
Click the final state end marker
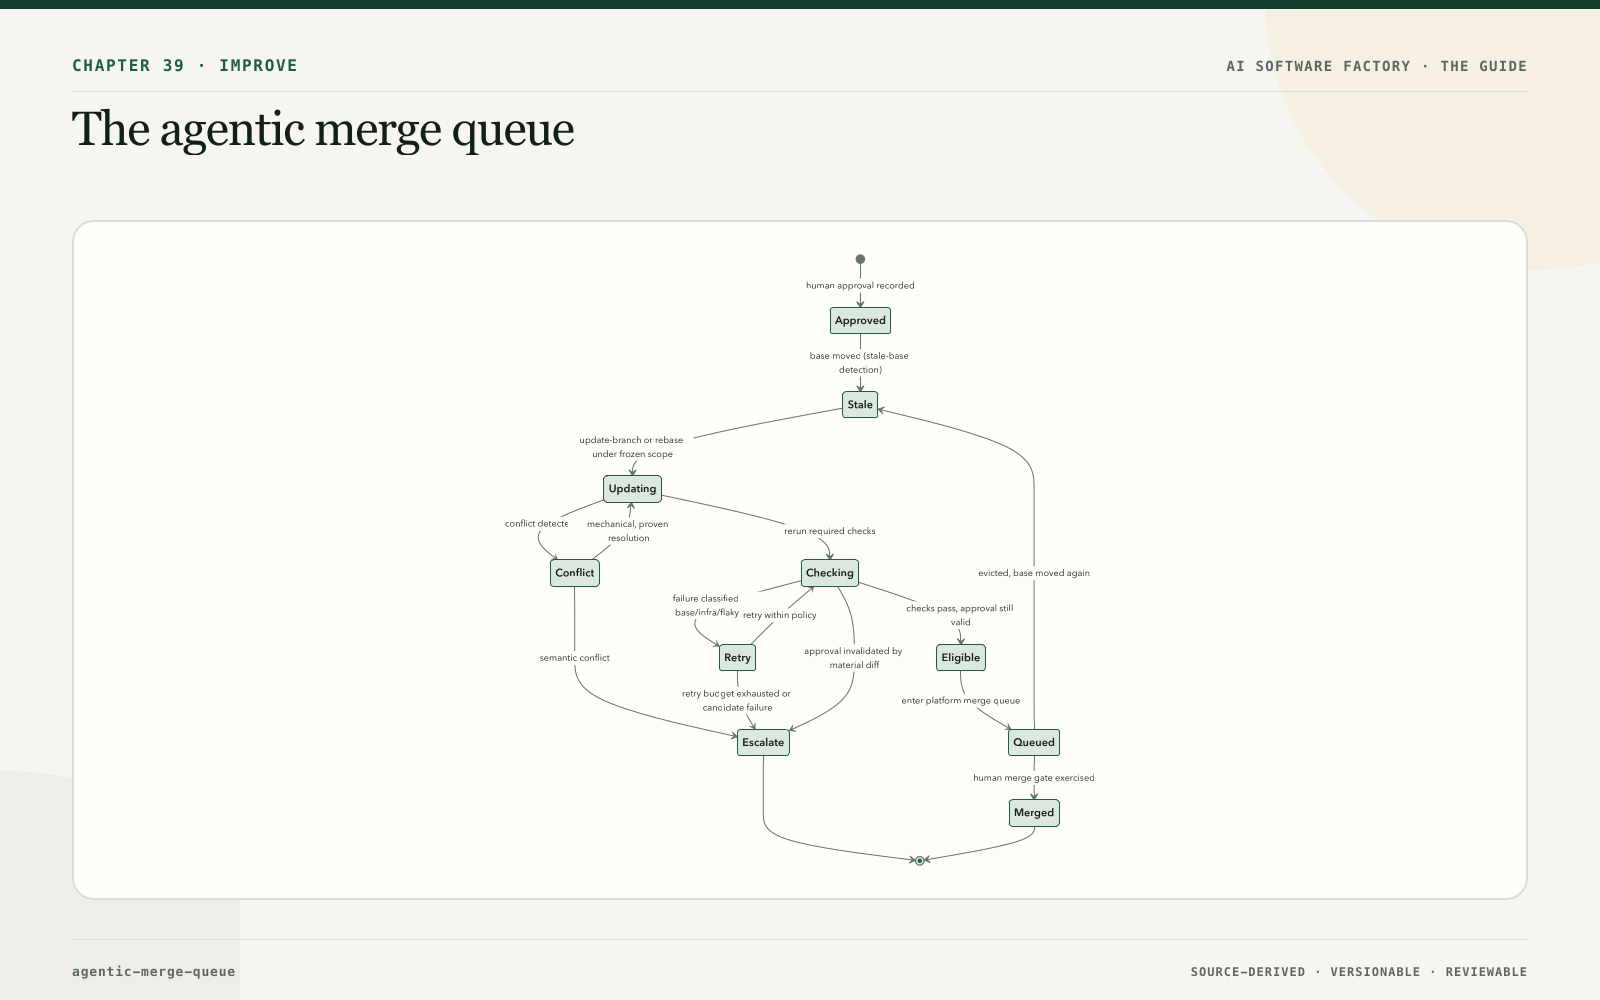(x=920, y=860)
